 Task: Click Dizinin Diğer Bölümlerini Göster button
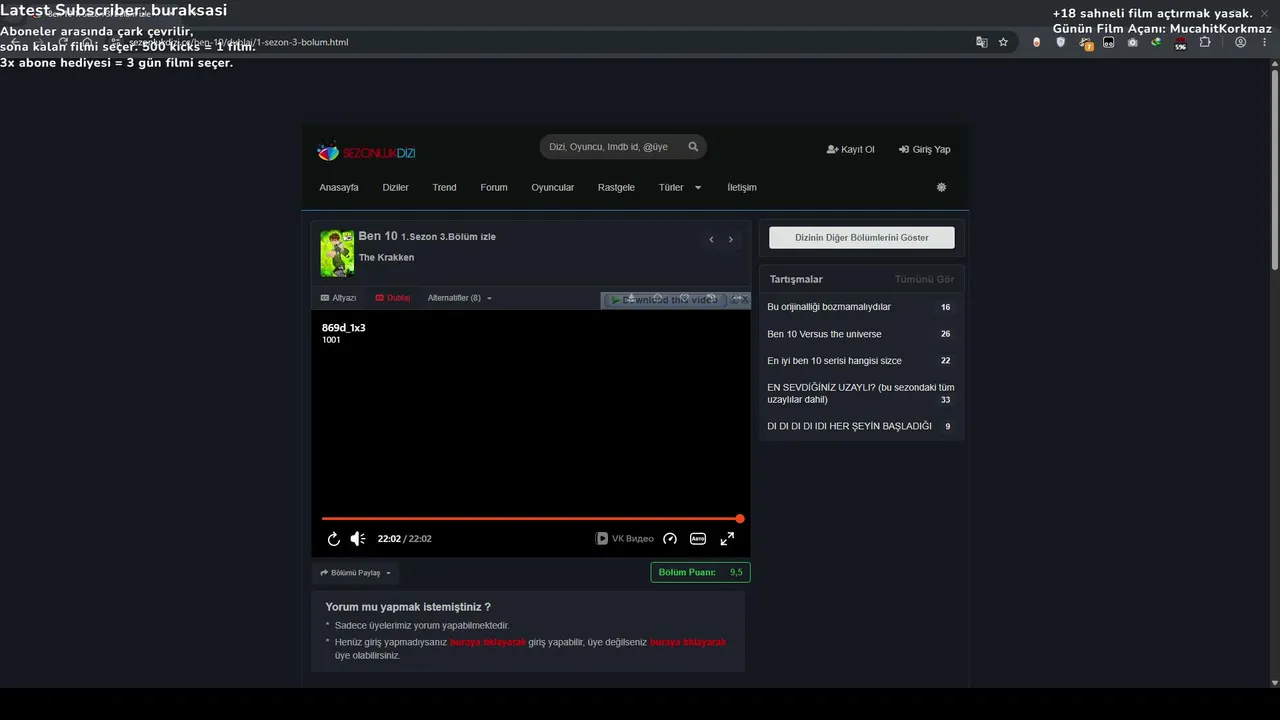862,238
